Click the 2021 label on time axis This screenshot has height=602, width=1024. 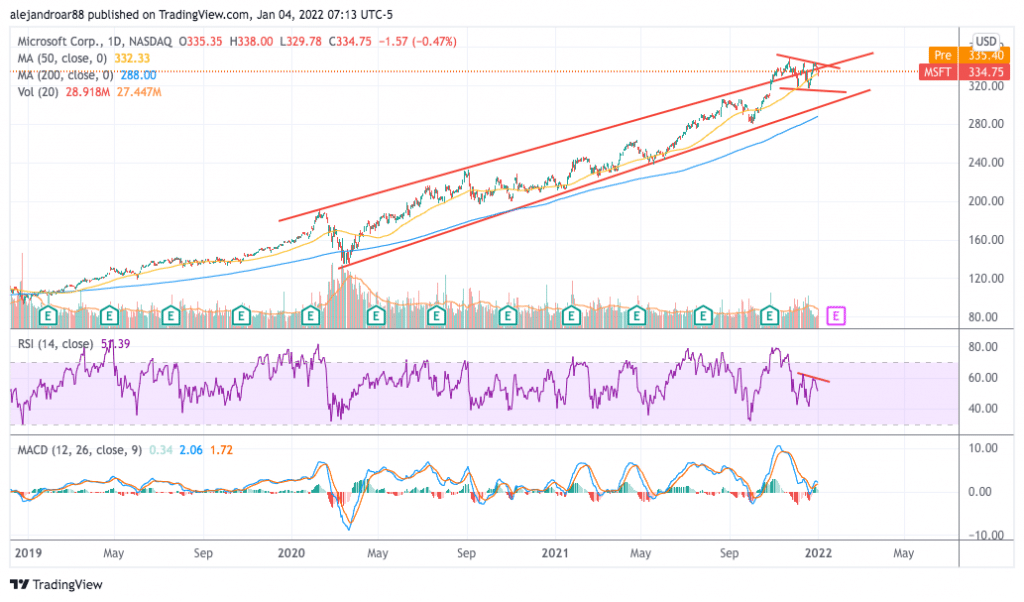pyautogui.click(x=555, y=553)
